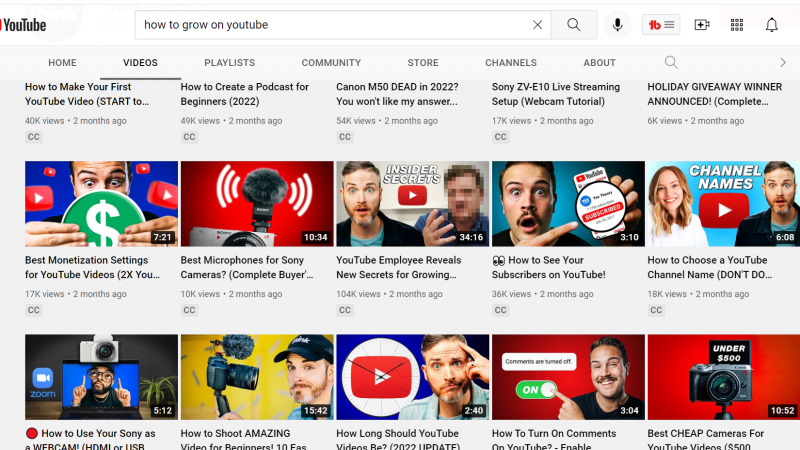Search within channel using tab magnifier
The image size is (800, 450).
click(671, 63)
